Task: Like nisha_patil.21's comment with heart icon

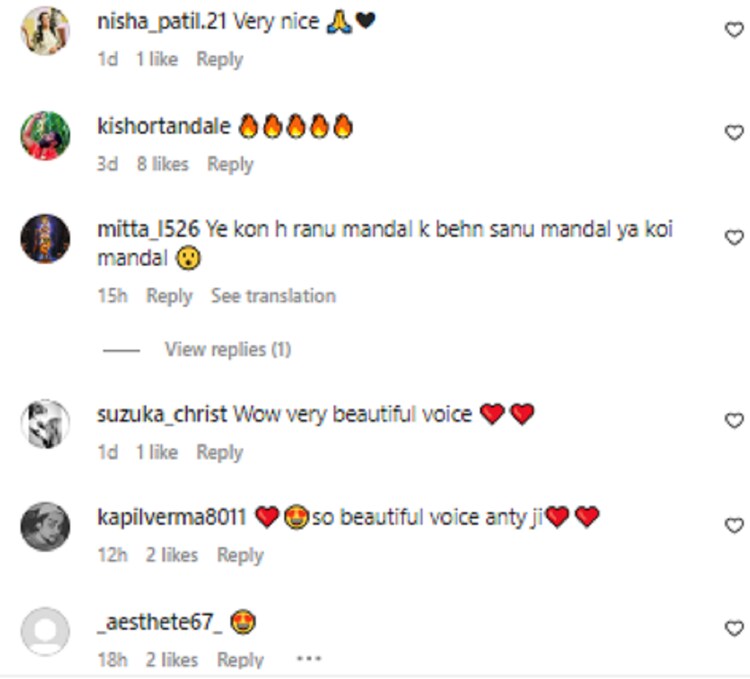Action: (734, 30)
